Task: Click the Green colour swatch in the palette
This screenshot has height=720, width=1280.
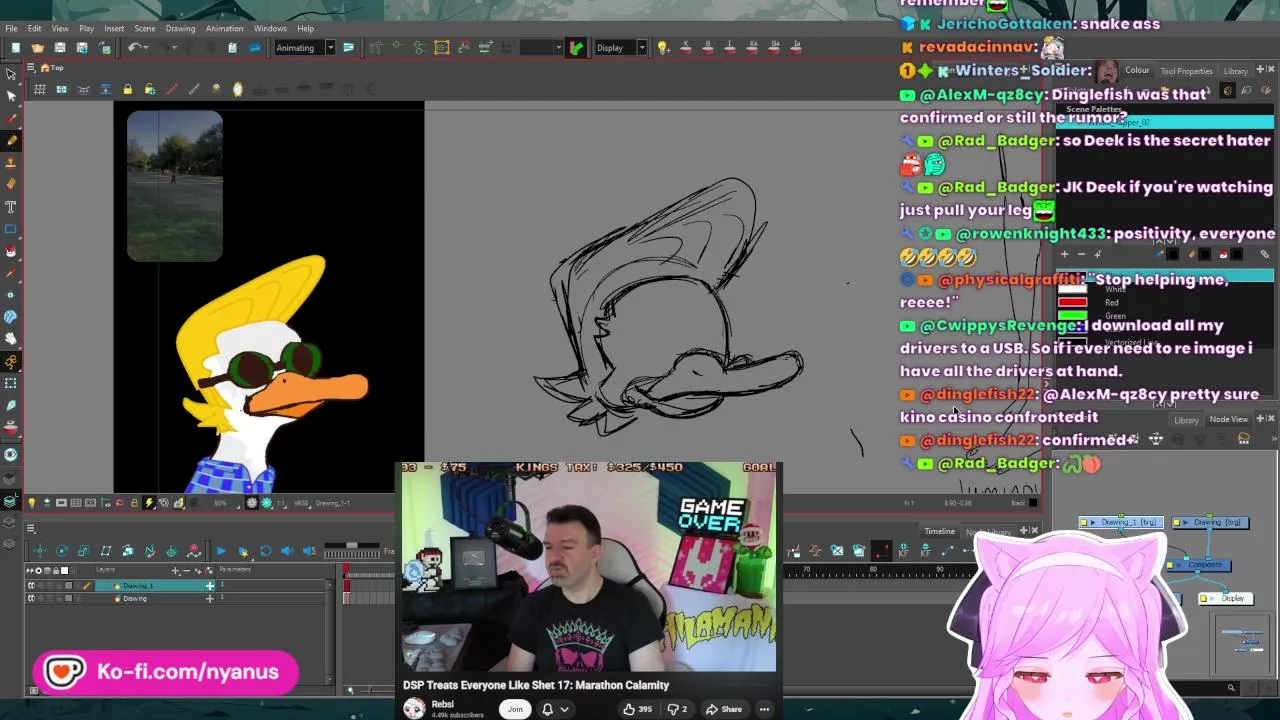Action: click(1072, 315)
